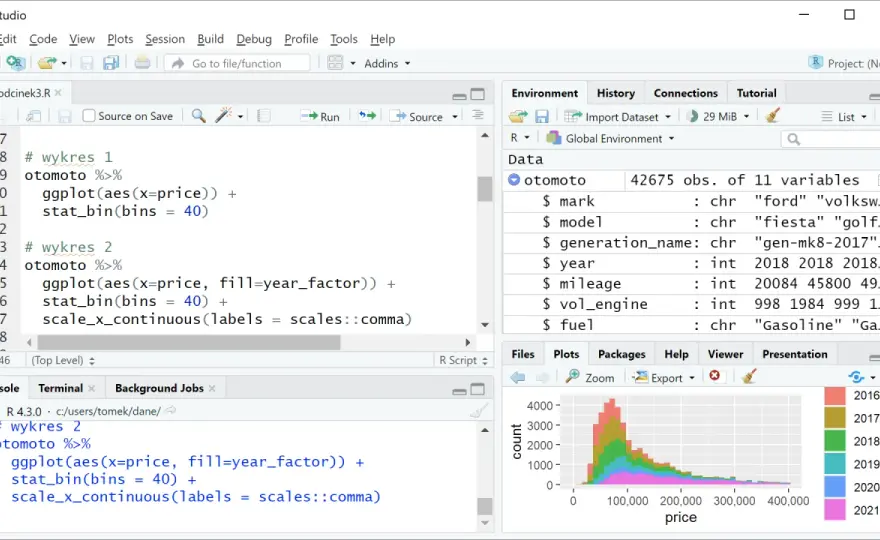The image size is (880, 540).
Task: Open the Code menu
Action: (x=43, y=39)
